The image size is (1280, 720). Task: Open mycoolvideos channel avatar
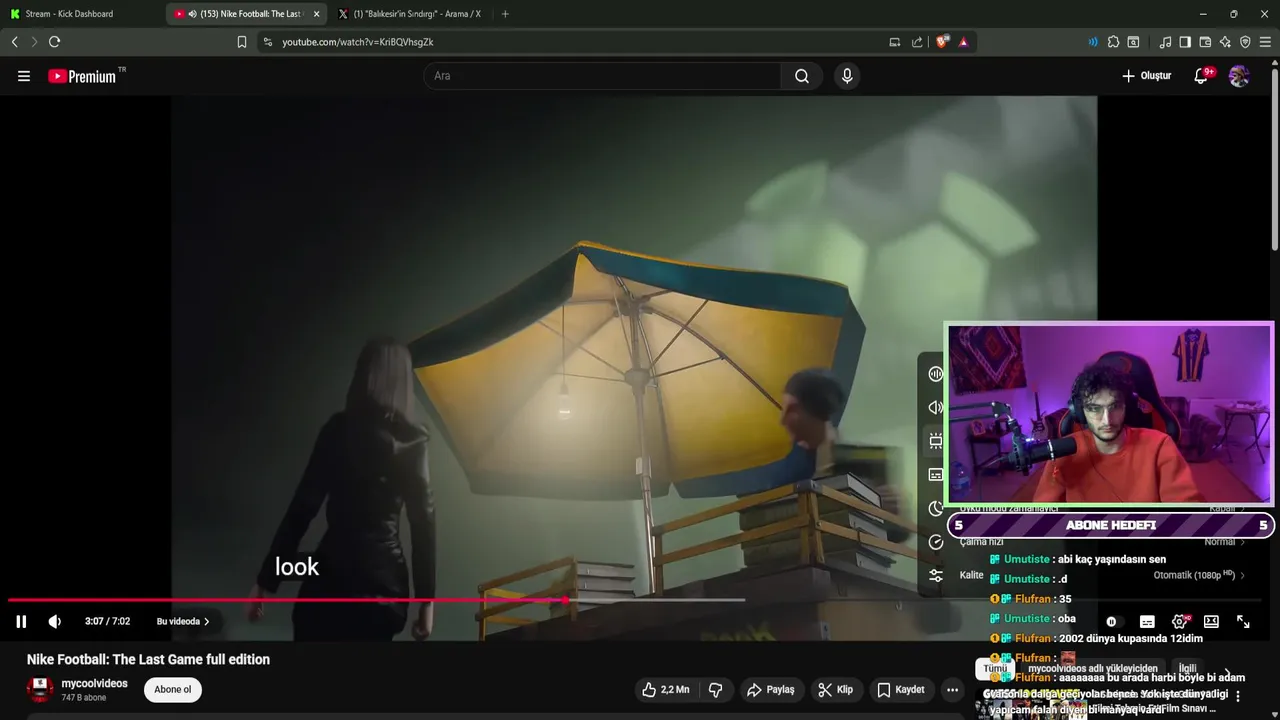tap(40, 689)
